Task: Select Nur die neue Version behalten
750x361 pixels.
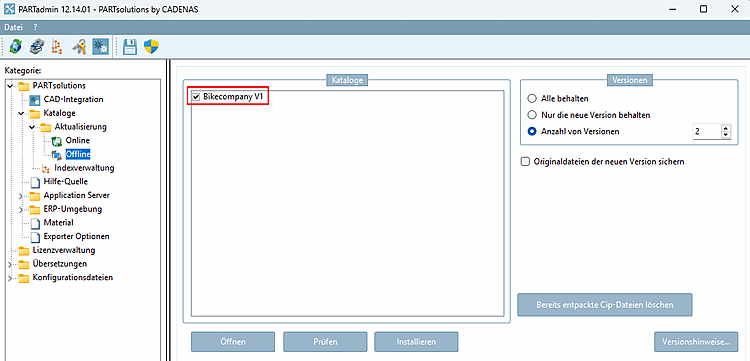Action: coord(531,115)
